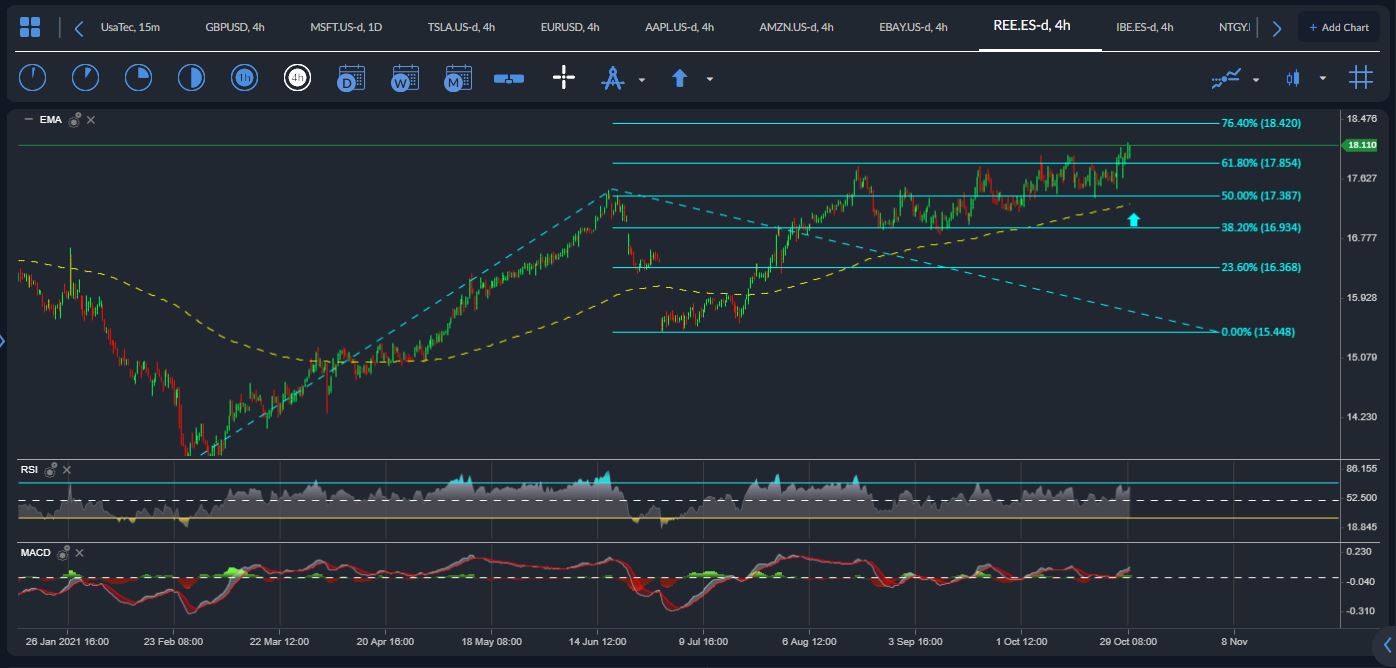Open the AAPL.US-d, 4h chart tab
The width and height of the screenshot is (1396, 668).
click(679, 27)
